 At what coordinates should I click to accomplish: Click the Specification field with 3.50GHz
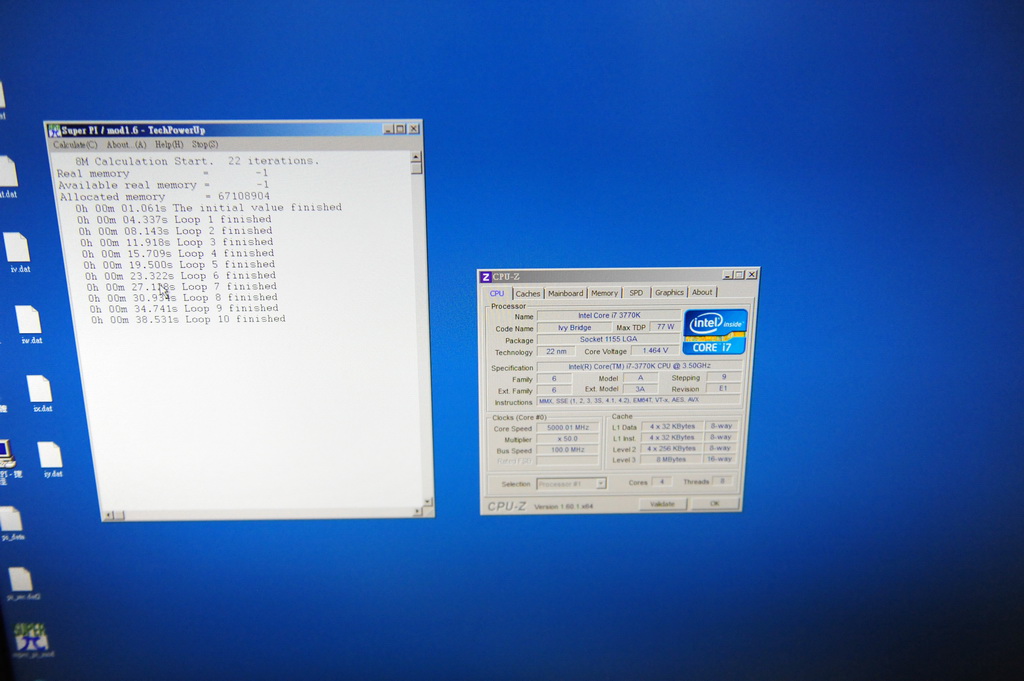pyautogui.click(x=639, y=366)
